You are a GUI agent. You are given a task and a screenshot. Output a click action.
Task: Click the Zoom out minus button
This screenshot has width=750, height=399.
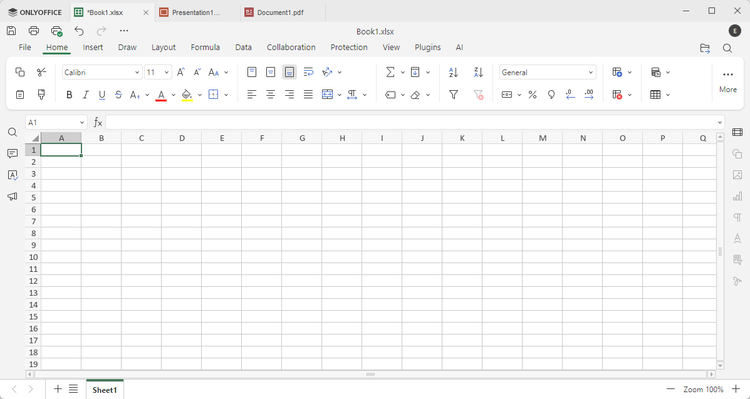[x=671, y=389]
